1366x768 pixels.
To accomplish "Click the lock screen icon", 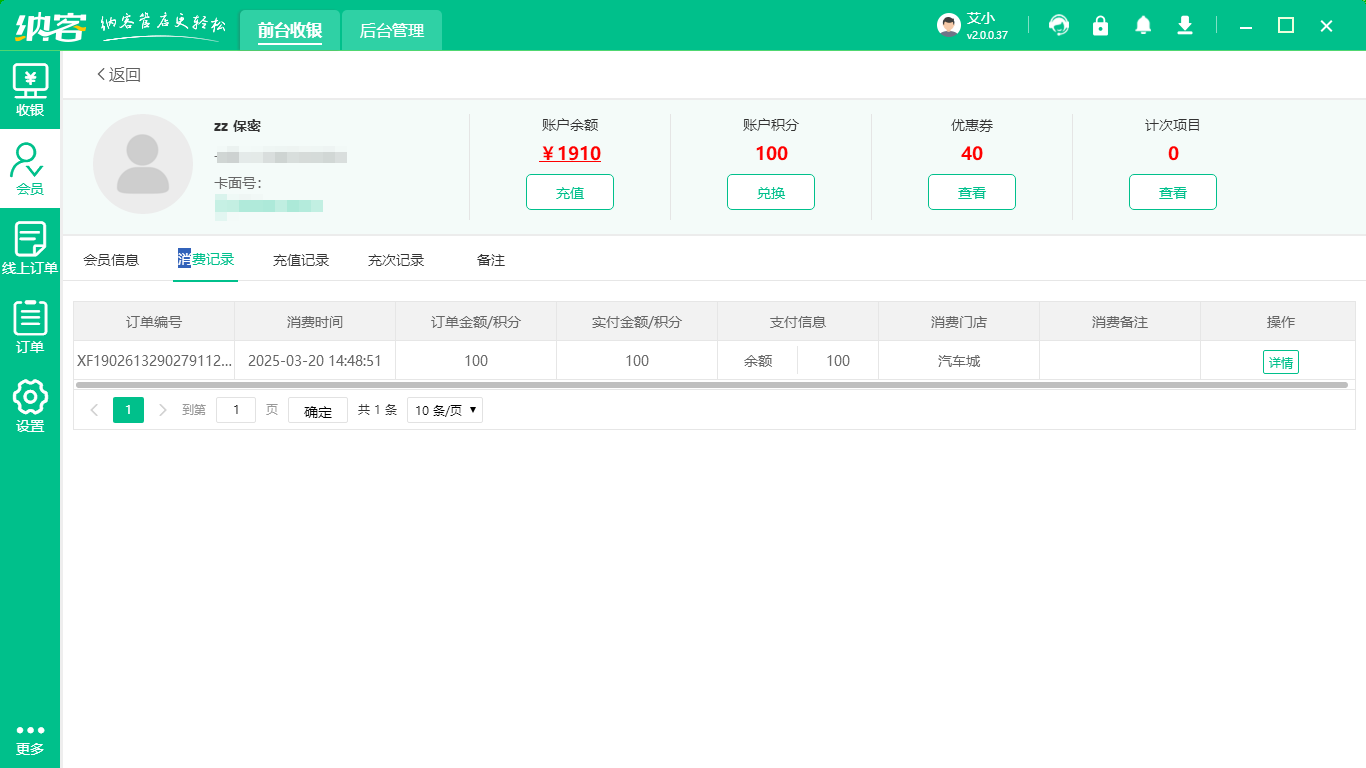I will (1100, 25).
